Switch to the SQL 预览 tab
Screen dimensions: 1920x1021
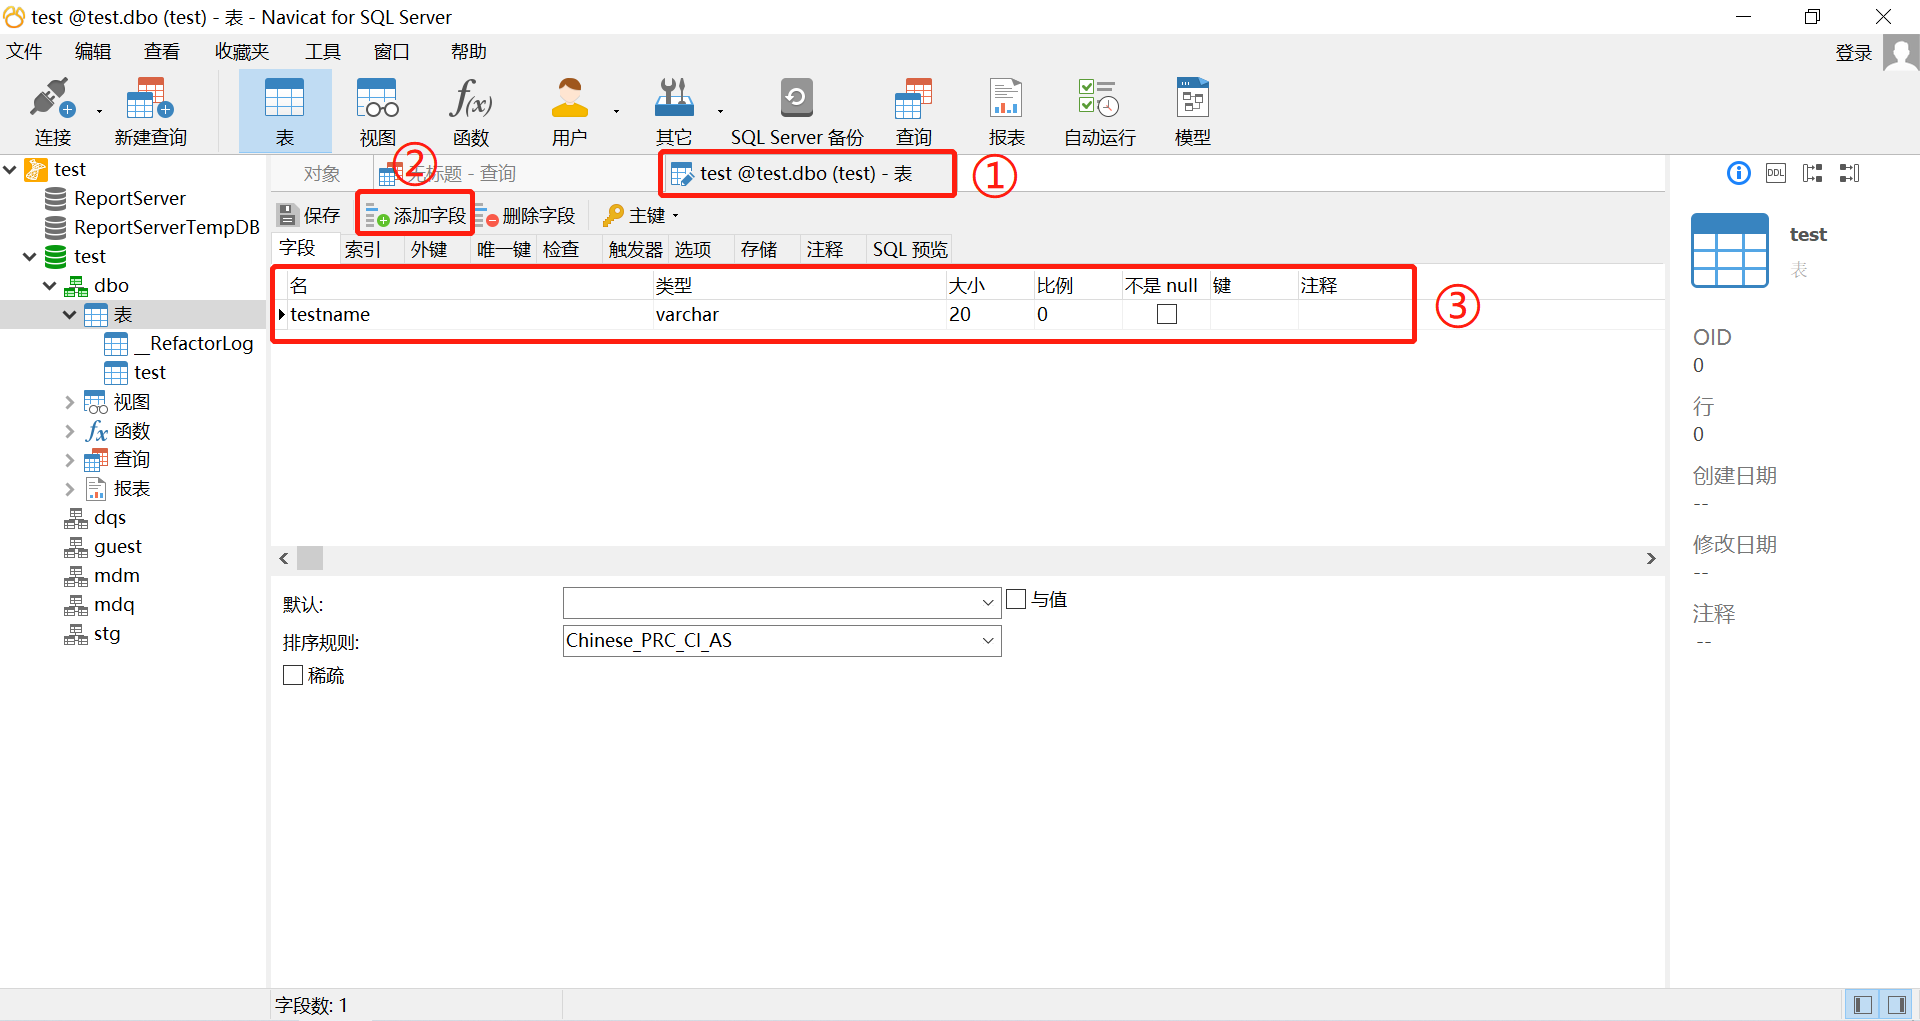click(910, 249)
